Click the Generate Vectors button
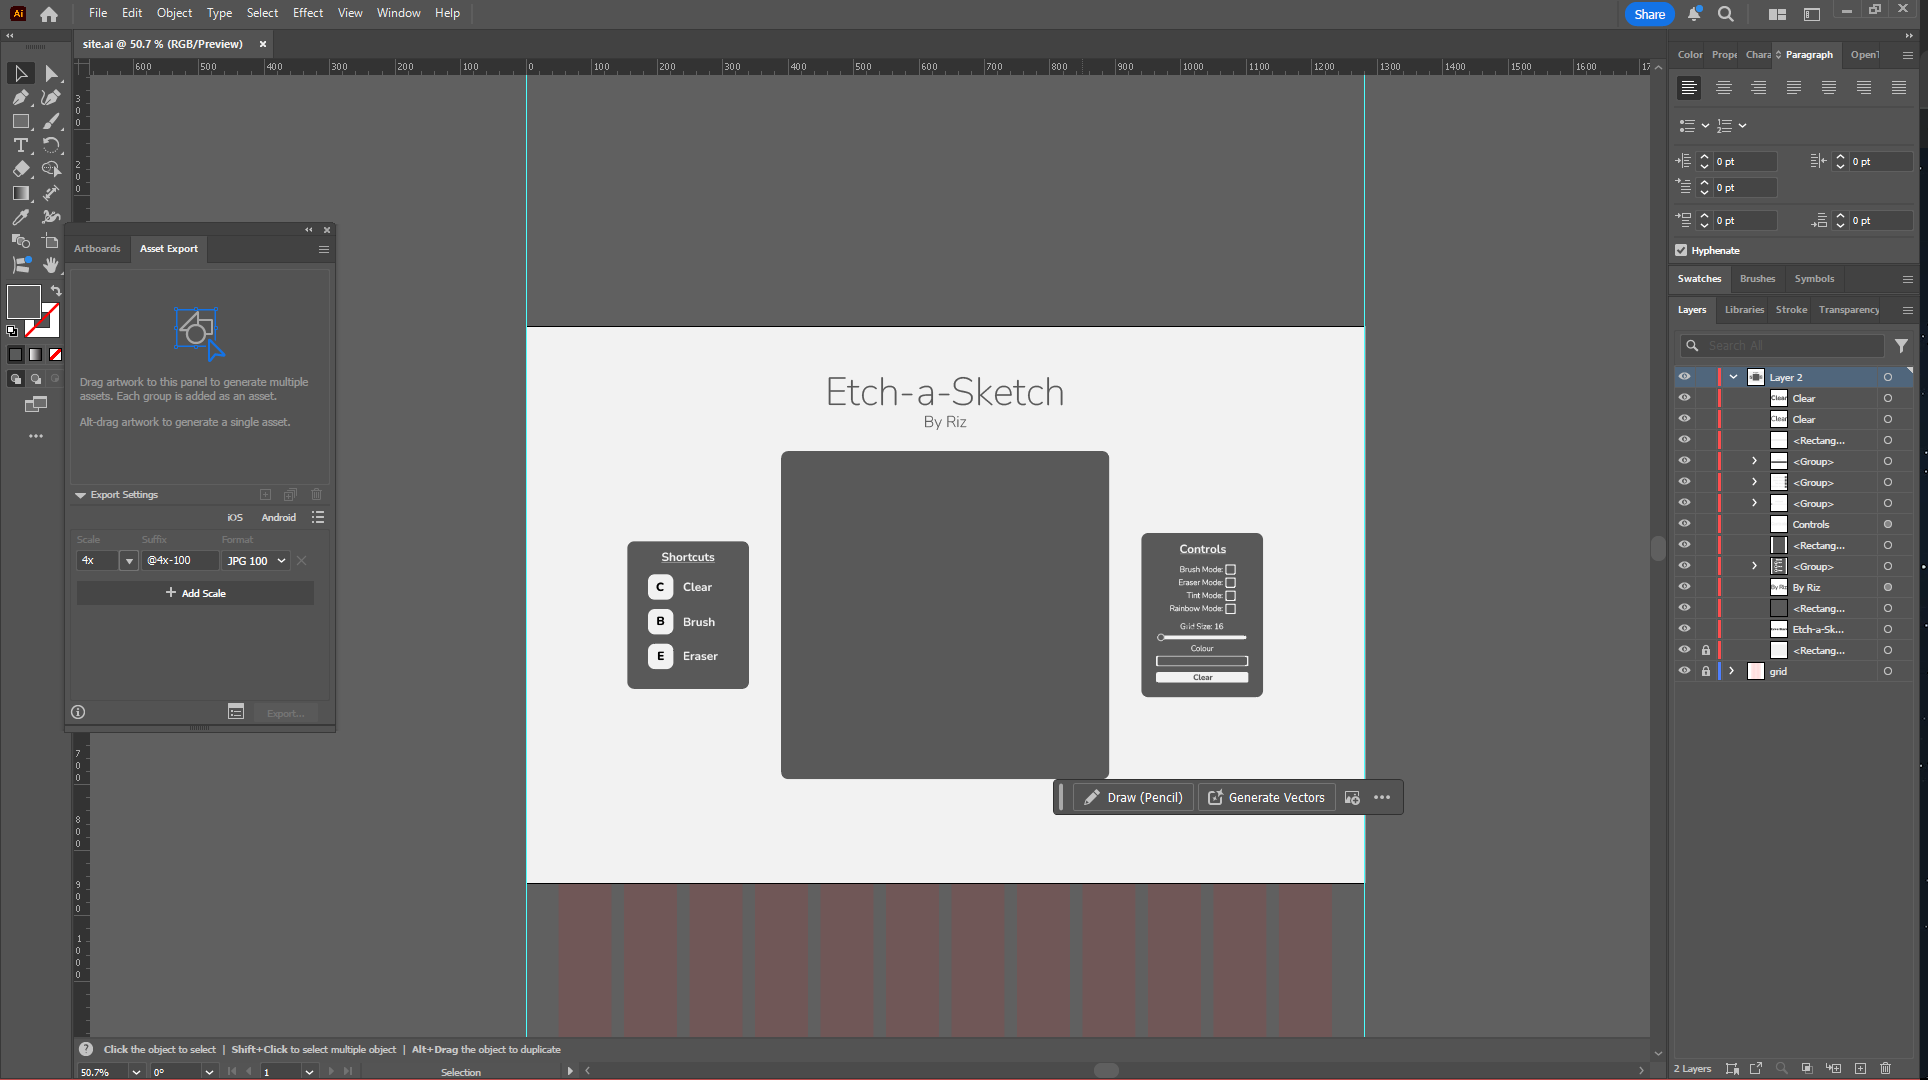 point(1266,798)
